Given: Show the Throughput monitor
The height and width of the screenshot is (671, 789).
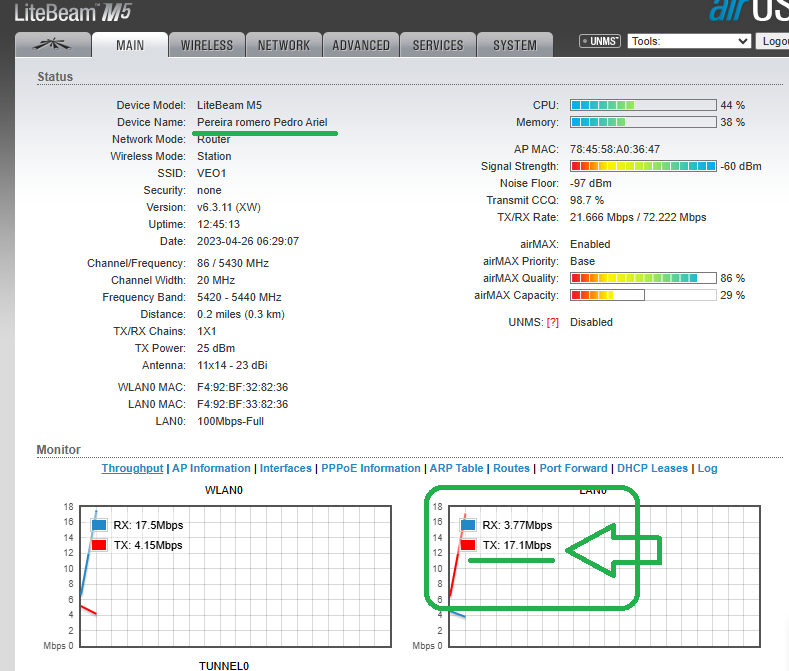Looking at the screenshot, I should point(132,468).
